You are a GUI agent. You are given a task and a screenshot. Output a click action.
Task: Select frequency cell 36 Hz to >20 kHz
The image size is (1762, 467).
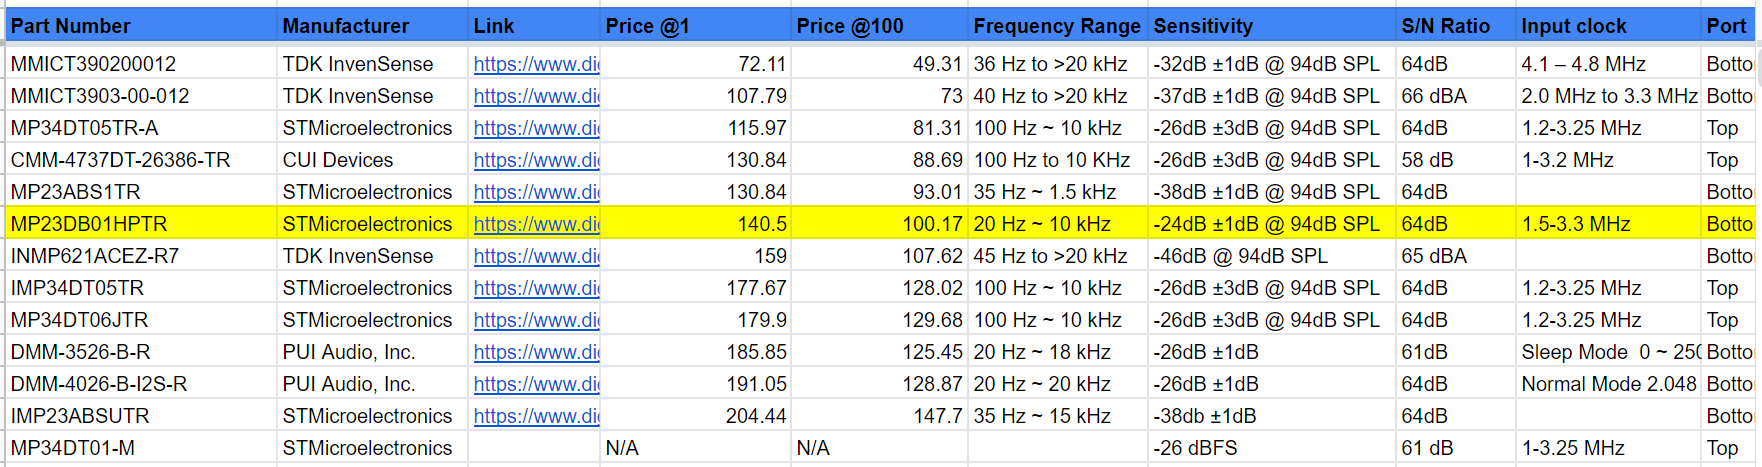[1058, 64]
